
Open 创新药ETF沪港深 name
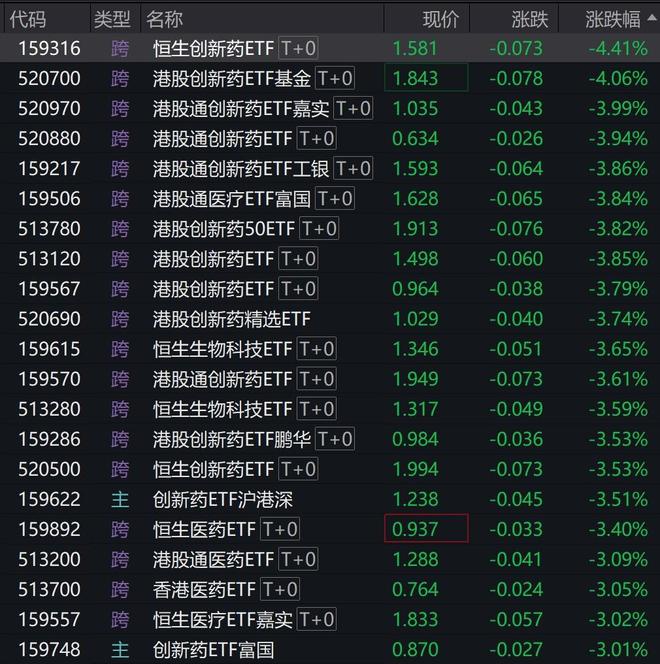pyautogui.click(x=223, y=499)
